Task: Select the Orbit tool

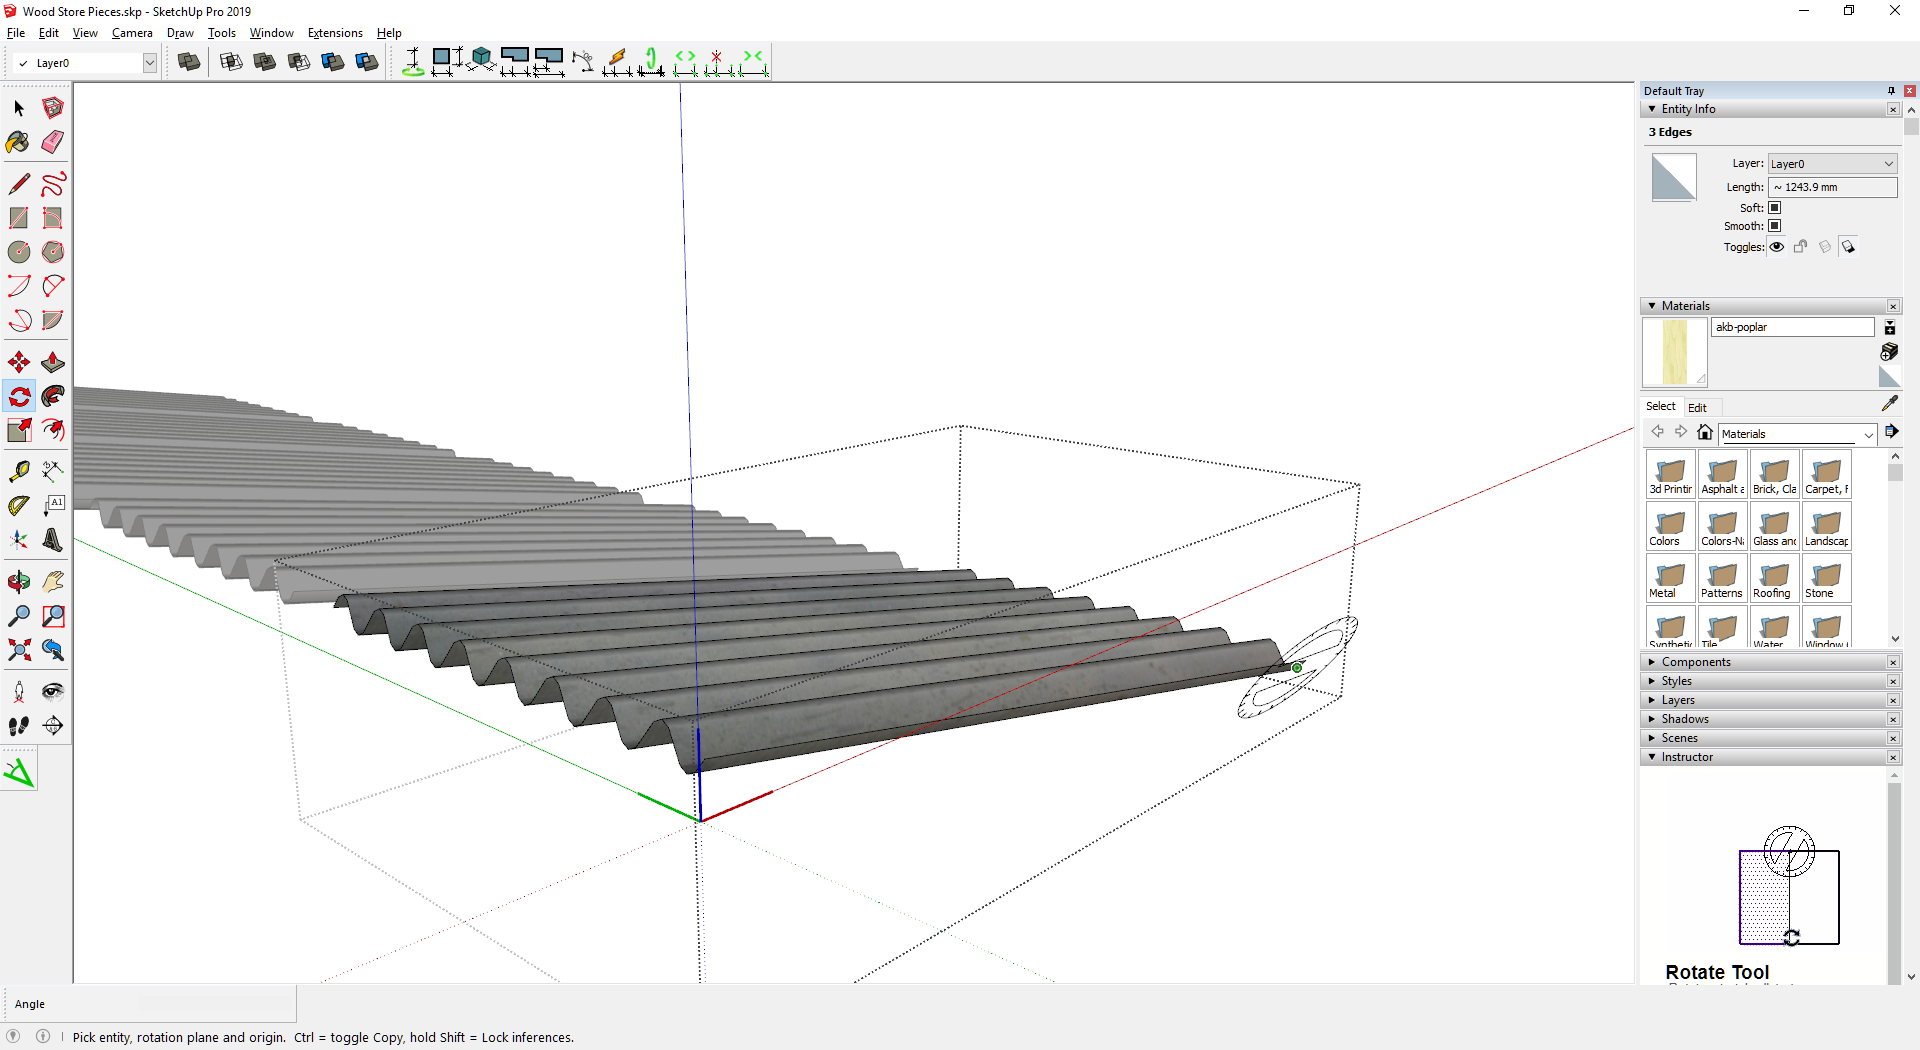Action: click(19, 582)
